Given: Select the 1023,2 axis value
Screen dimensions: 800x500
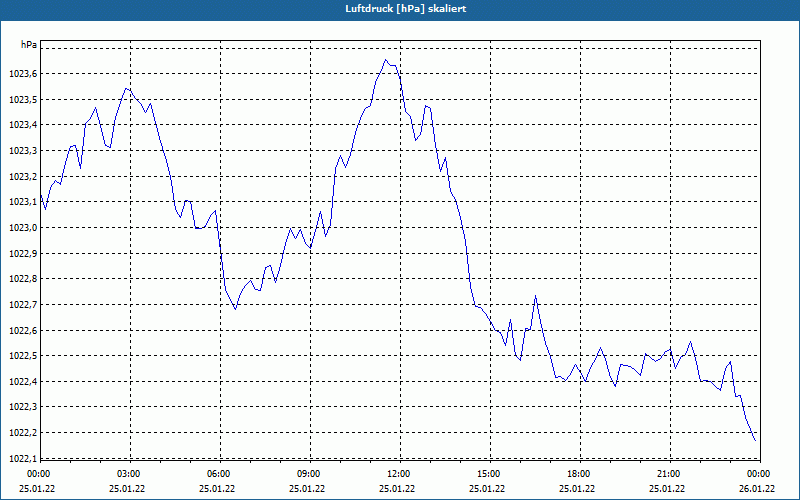Looking at the screenshot, I should tap(23, 177).
